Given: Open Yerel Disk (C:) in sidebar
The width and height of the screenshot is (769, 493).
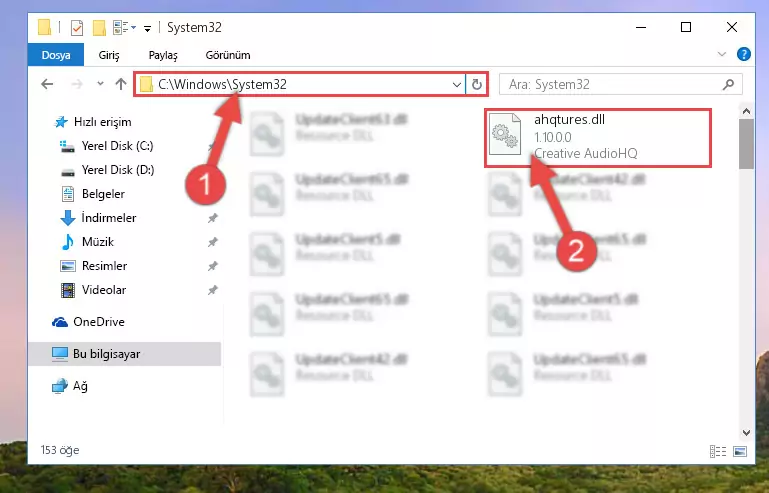Looking at the screenshot, I should tap(117, 146).
